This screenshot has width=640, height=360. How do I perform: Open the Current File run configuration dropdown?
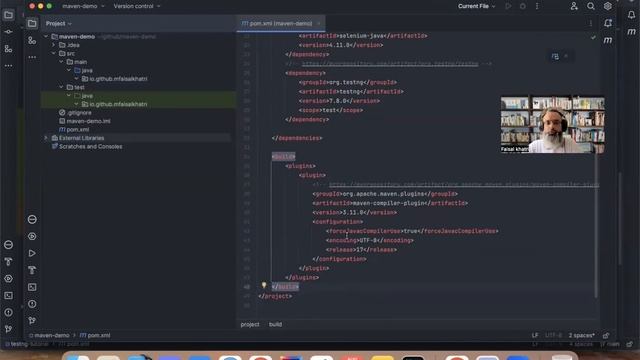(x=477, y=6)
